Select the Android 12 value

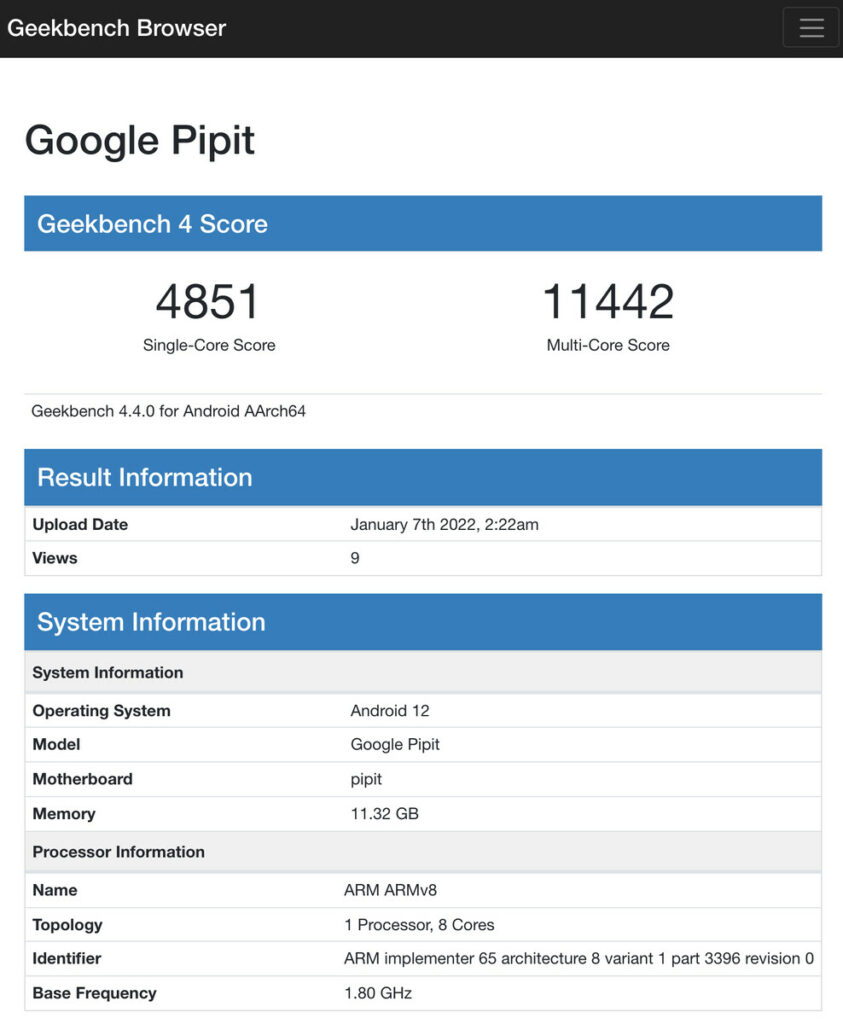click(390, 711)
